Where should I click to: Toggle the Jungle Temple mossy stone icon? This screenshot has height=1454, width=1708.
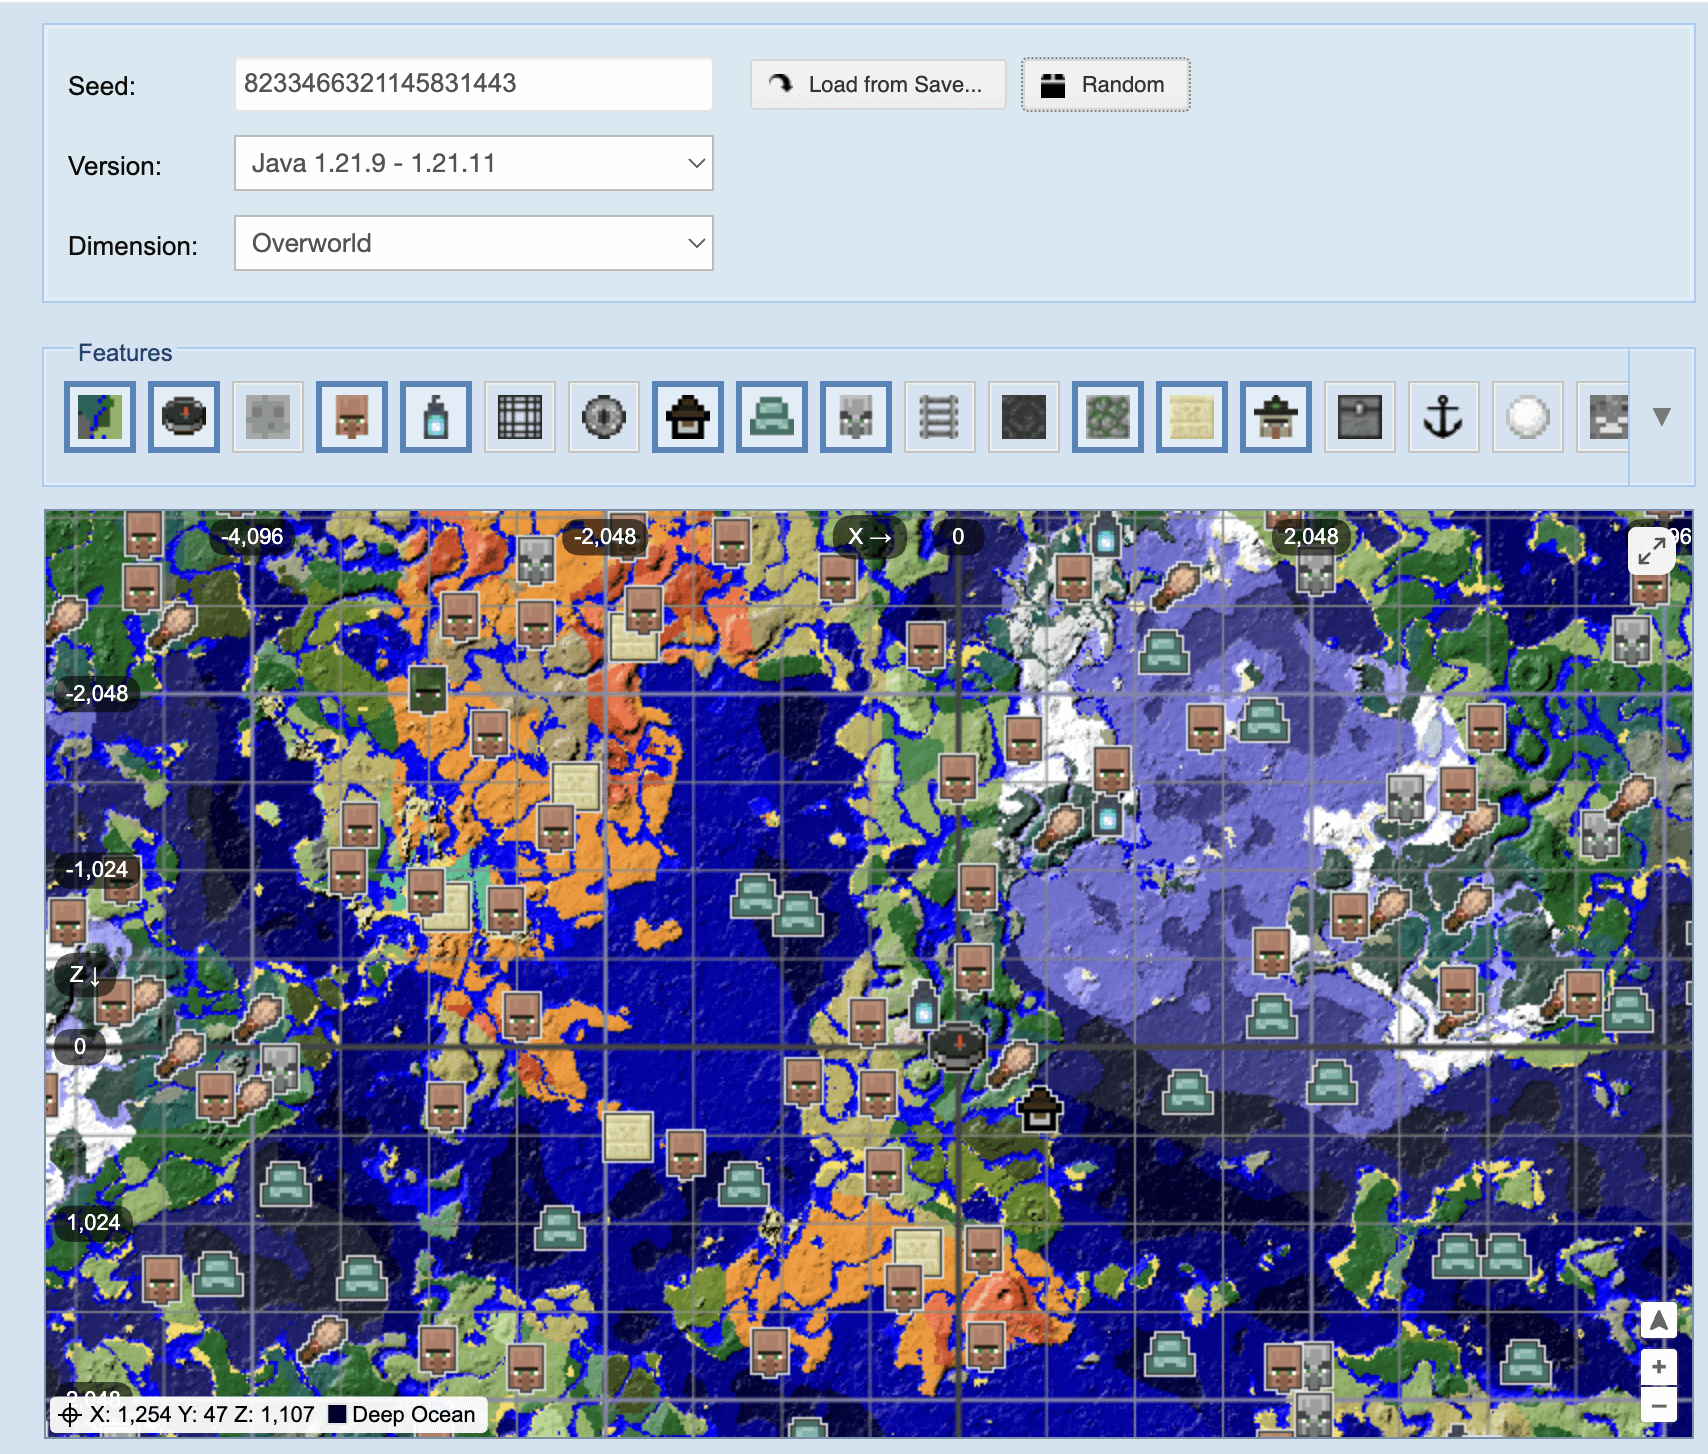(1108, 417)
